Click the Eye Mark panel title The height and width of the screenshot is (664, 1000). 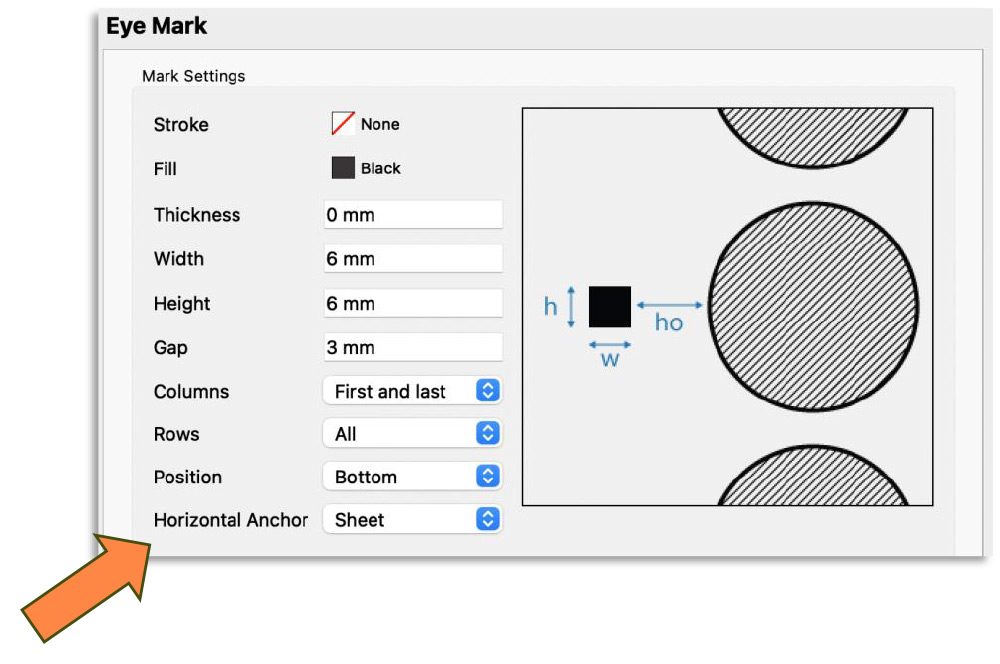(157, 26)
